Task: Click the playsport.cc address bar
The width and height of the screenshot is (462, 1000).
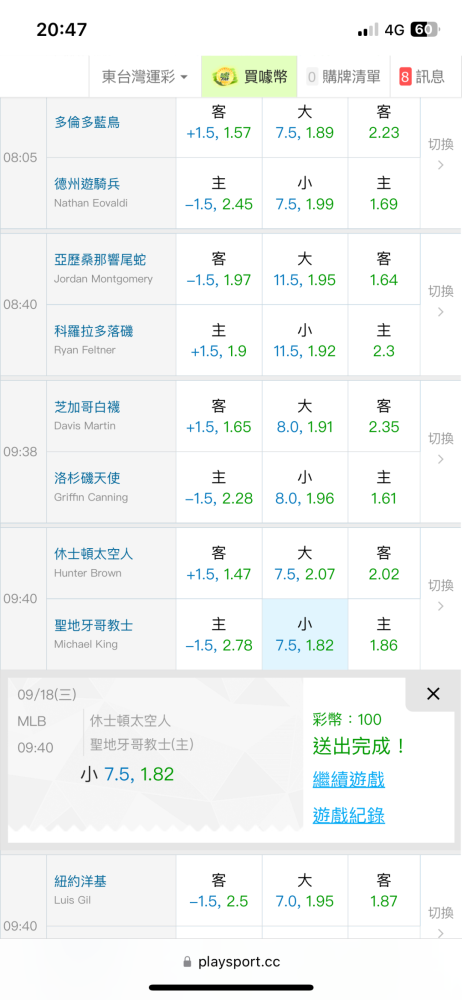Action: click(231, 961)
